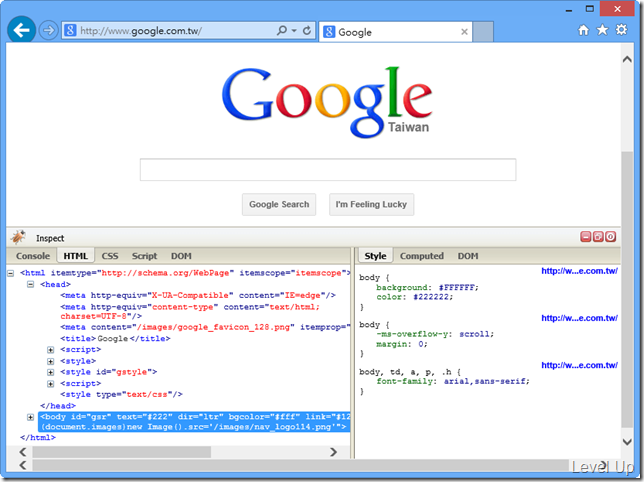Select the closing html tag
Viewport: 644px width, 482px height.
(38, 437)
